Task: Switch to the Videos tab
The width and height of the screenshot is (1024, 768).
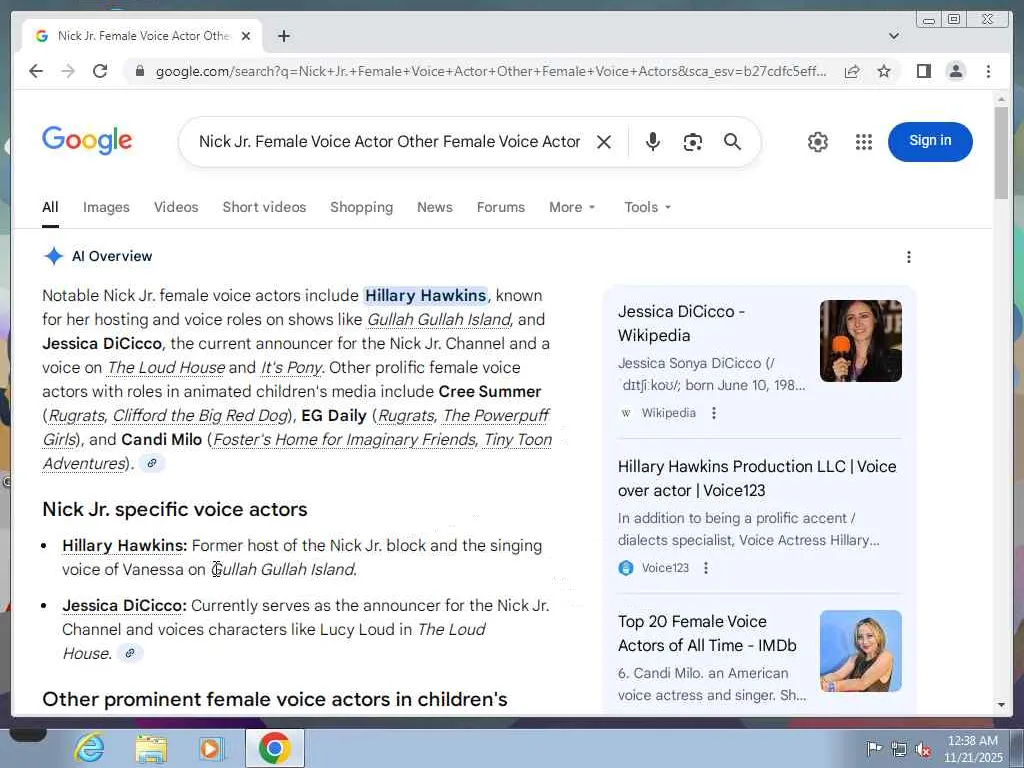Action: point(176,207)
